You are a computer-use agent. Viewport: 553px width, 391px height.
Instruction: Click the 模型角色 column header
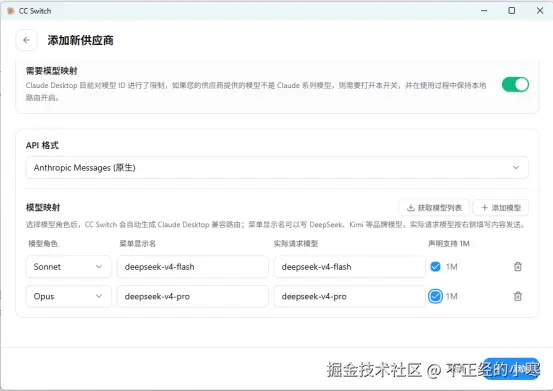(x=43, y=244)
